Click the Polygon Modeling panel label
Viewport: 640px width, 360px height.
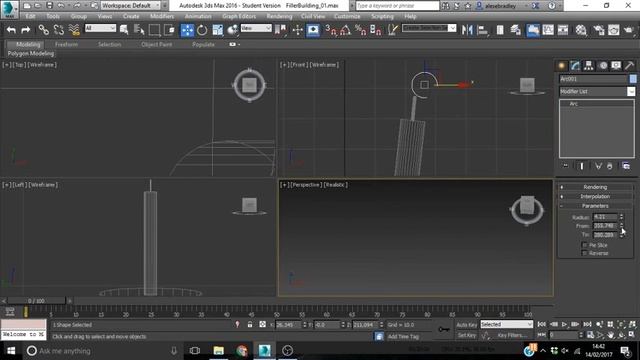point(31,53)
